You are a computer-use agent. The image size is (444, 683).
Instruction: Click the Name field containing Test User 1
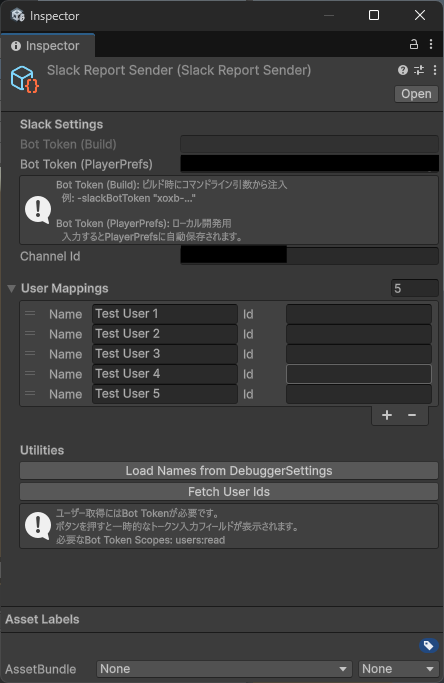pyautogui.click(x=165, y=314)
